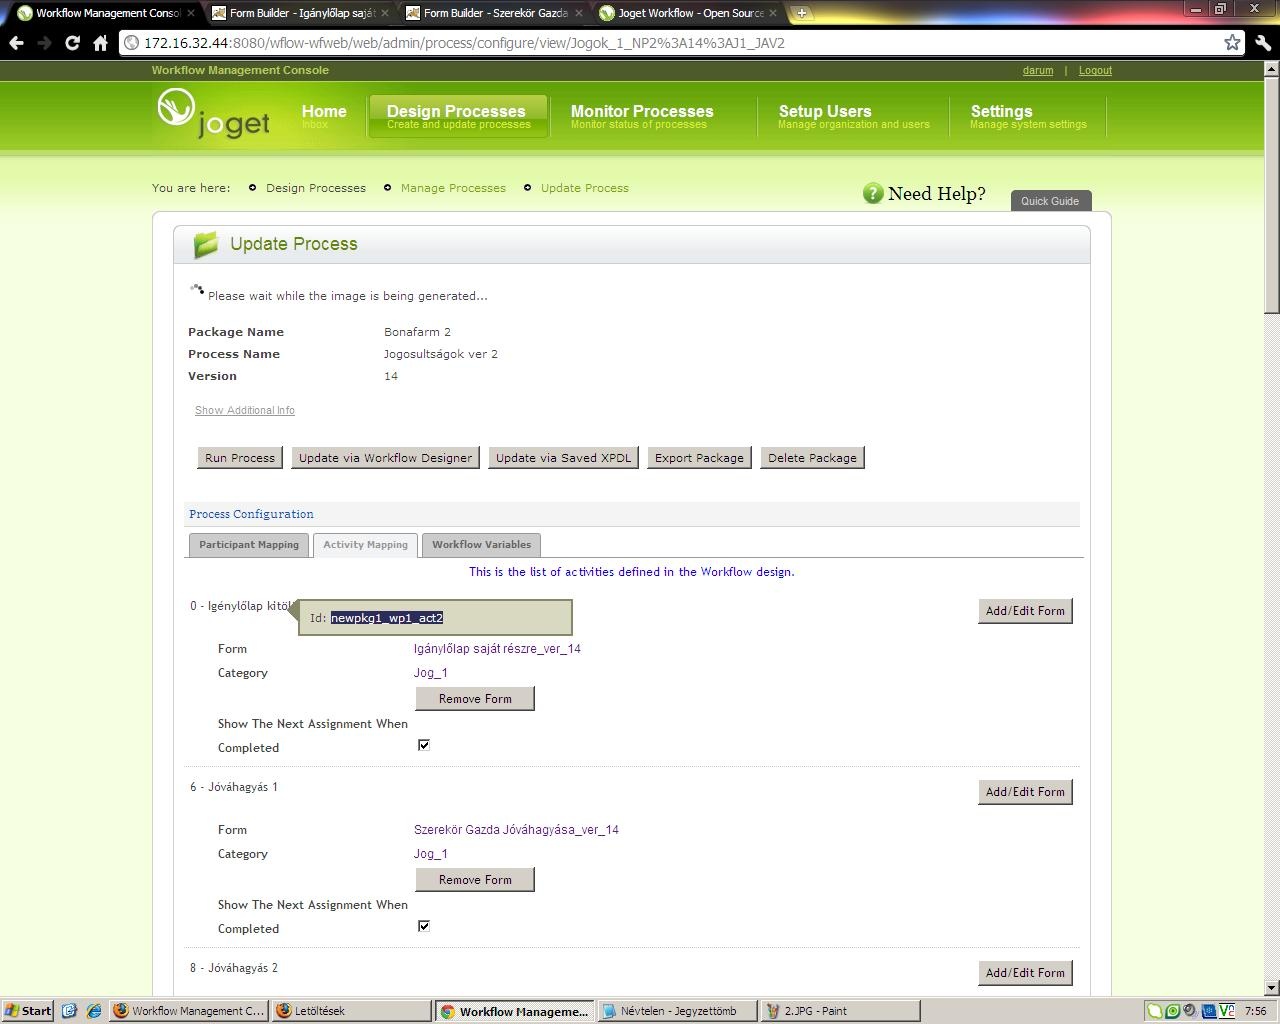Click Add/Edit Form for Jóváhagyás 2

point(1025,973)
